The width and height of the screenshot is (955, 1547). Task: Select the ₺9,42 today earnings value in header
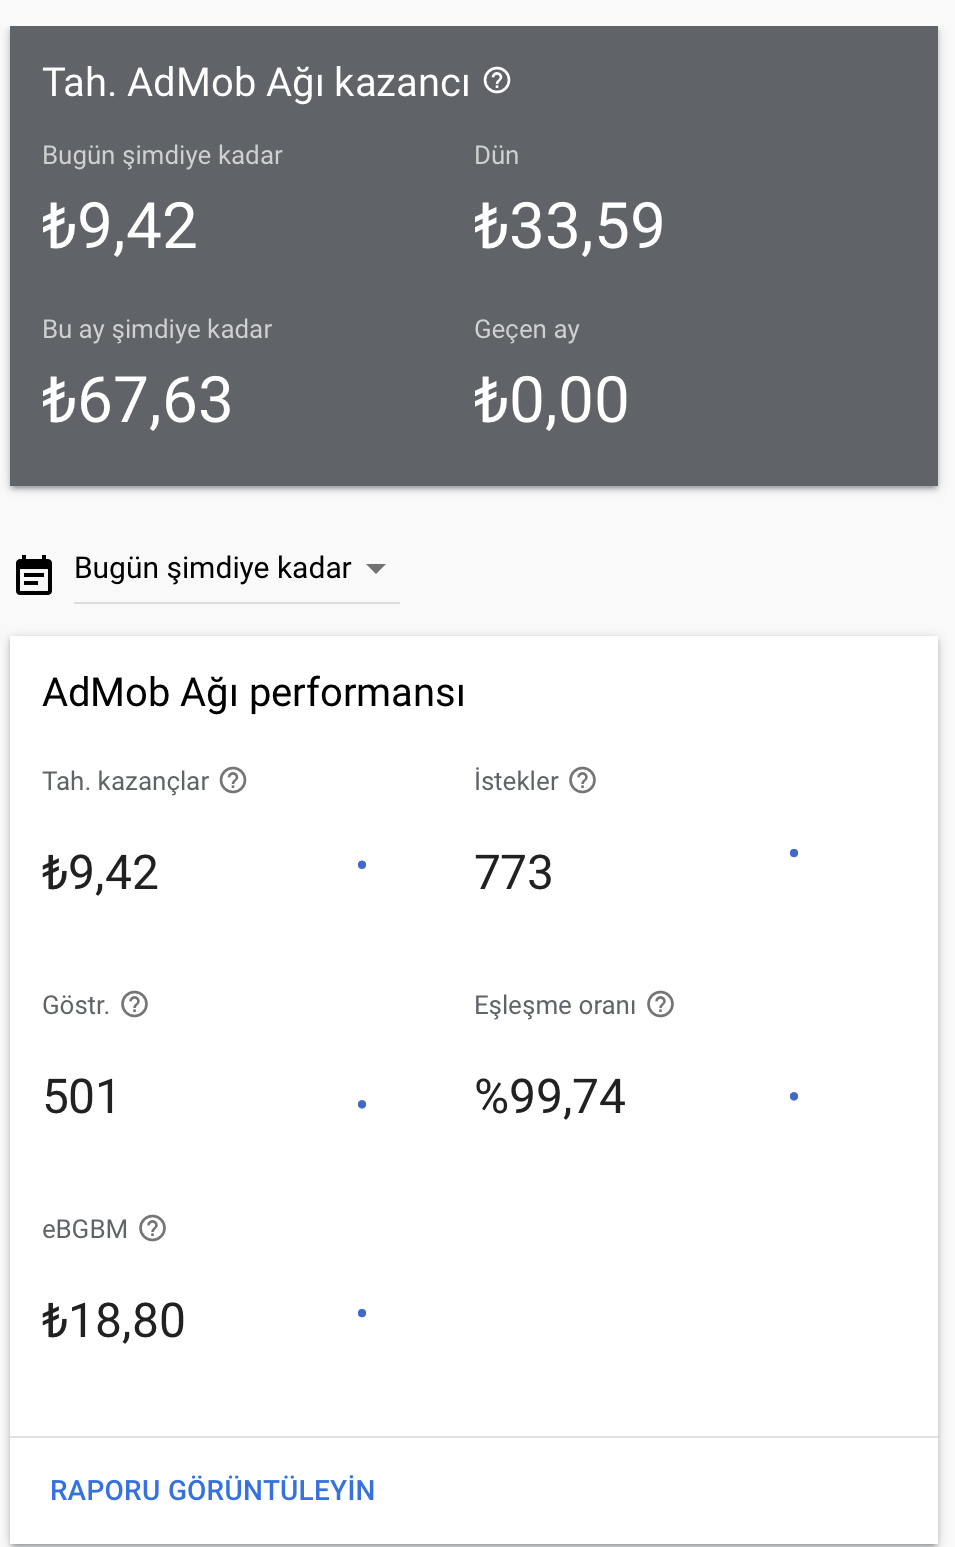(x=119, y=226)
